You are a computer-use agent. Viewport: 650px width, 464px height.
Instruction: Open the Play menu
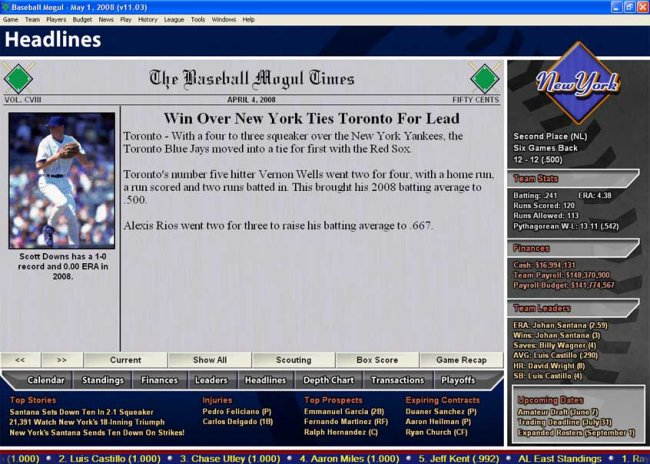click(126, 19)
